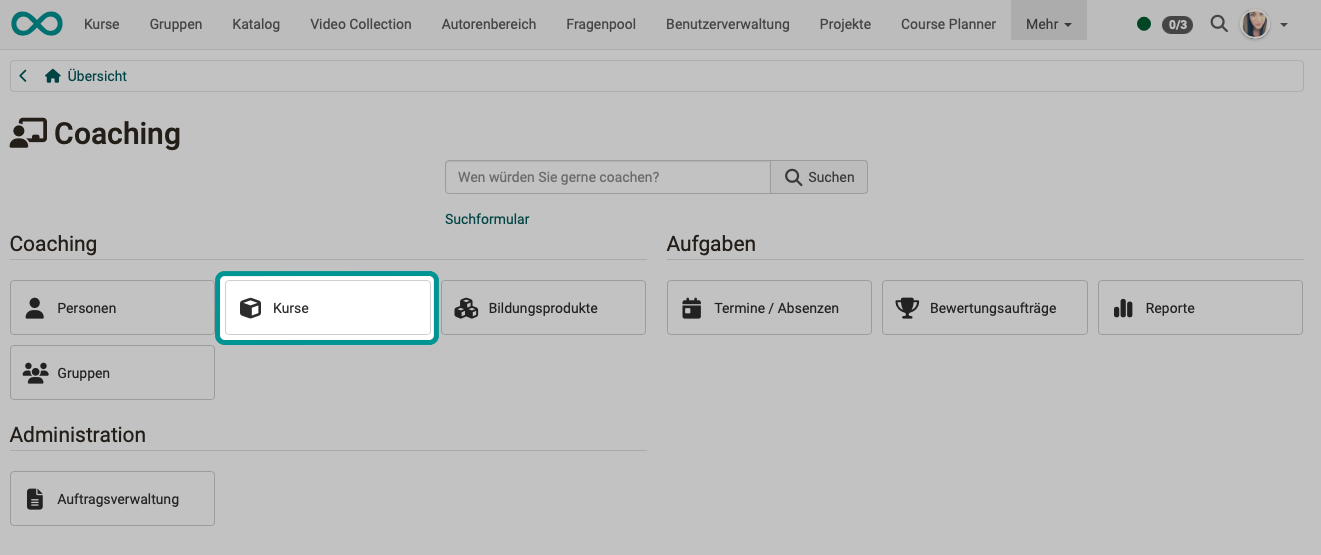
Task: Open user avatar menu dropdown
Action: click(x=1263, y=24)
